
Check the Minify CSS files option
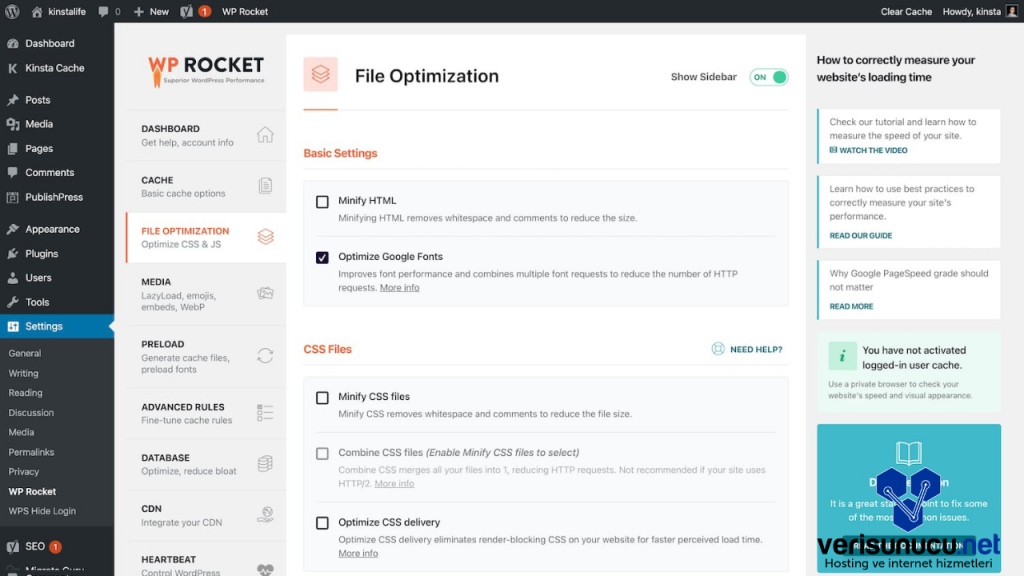[322, 397]
